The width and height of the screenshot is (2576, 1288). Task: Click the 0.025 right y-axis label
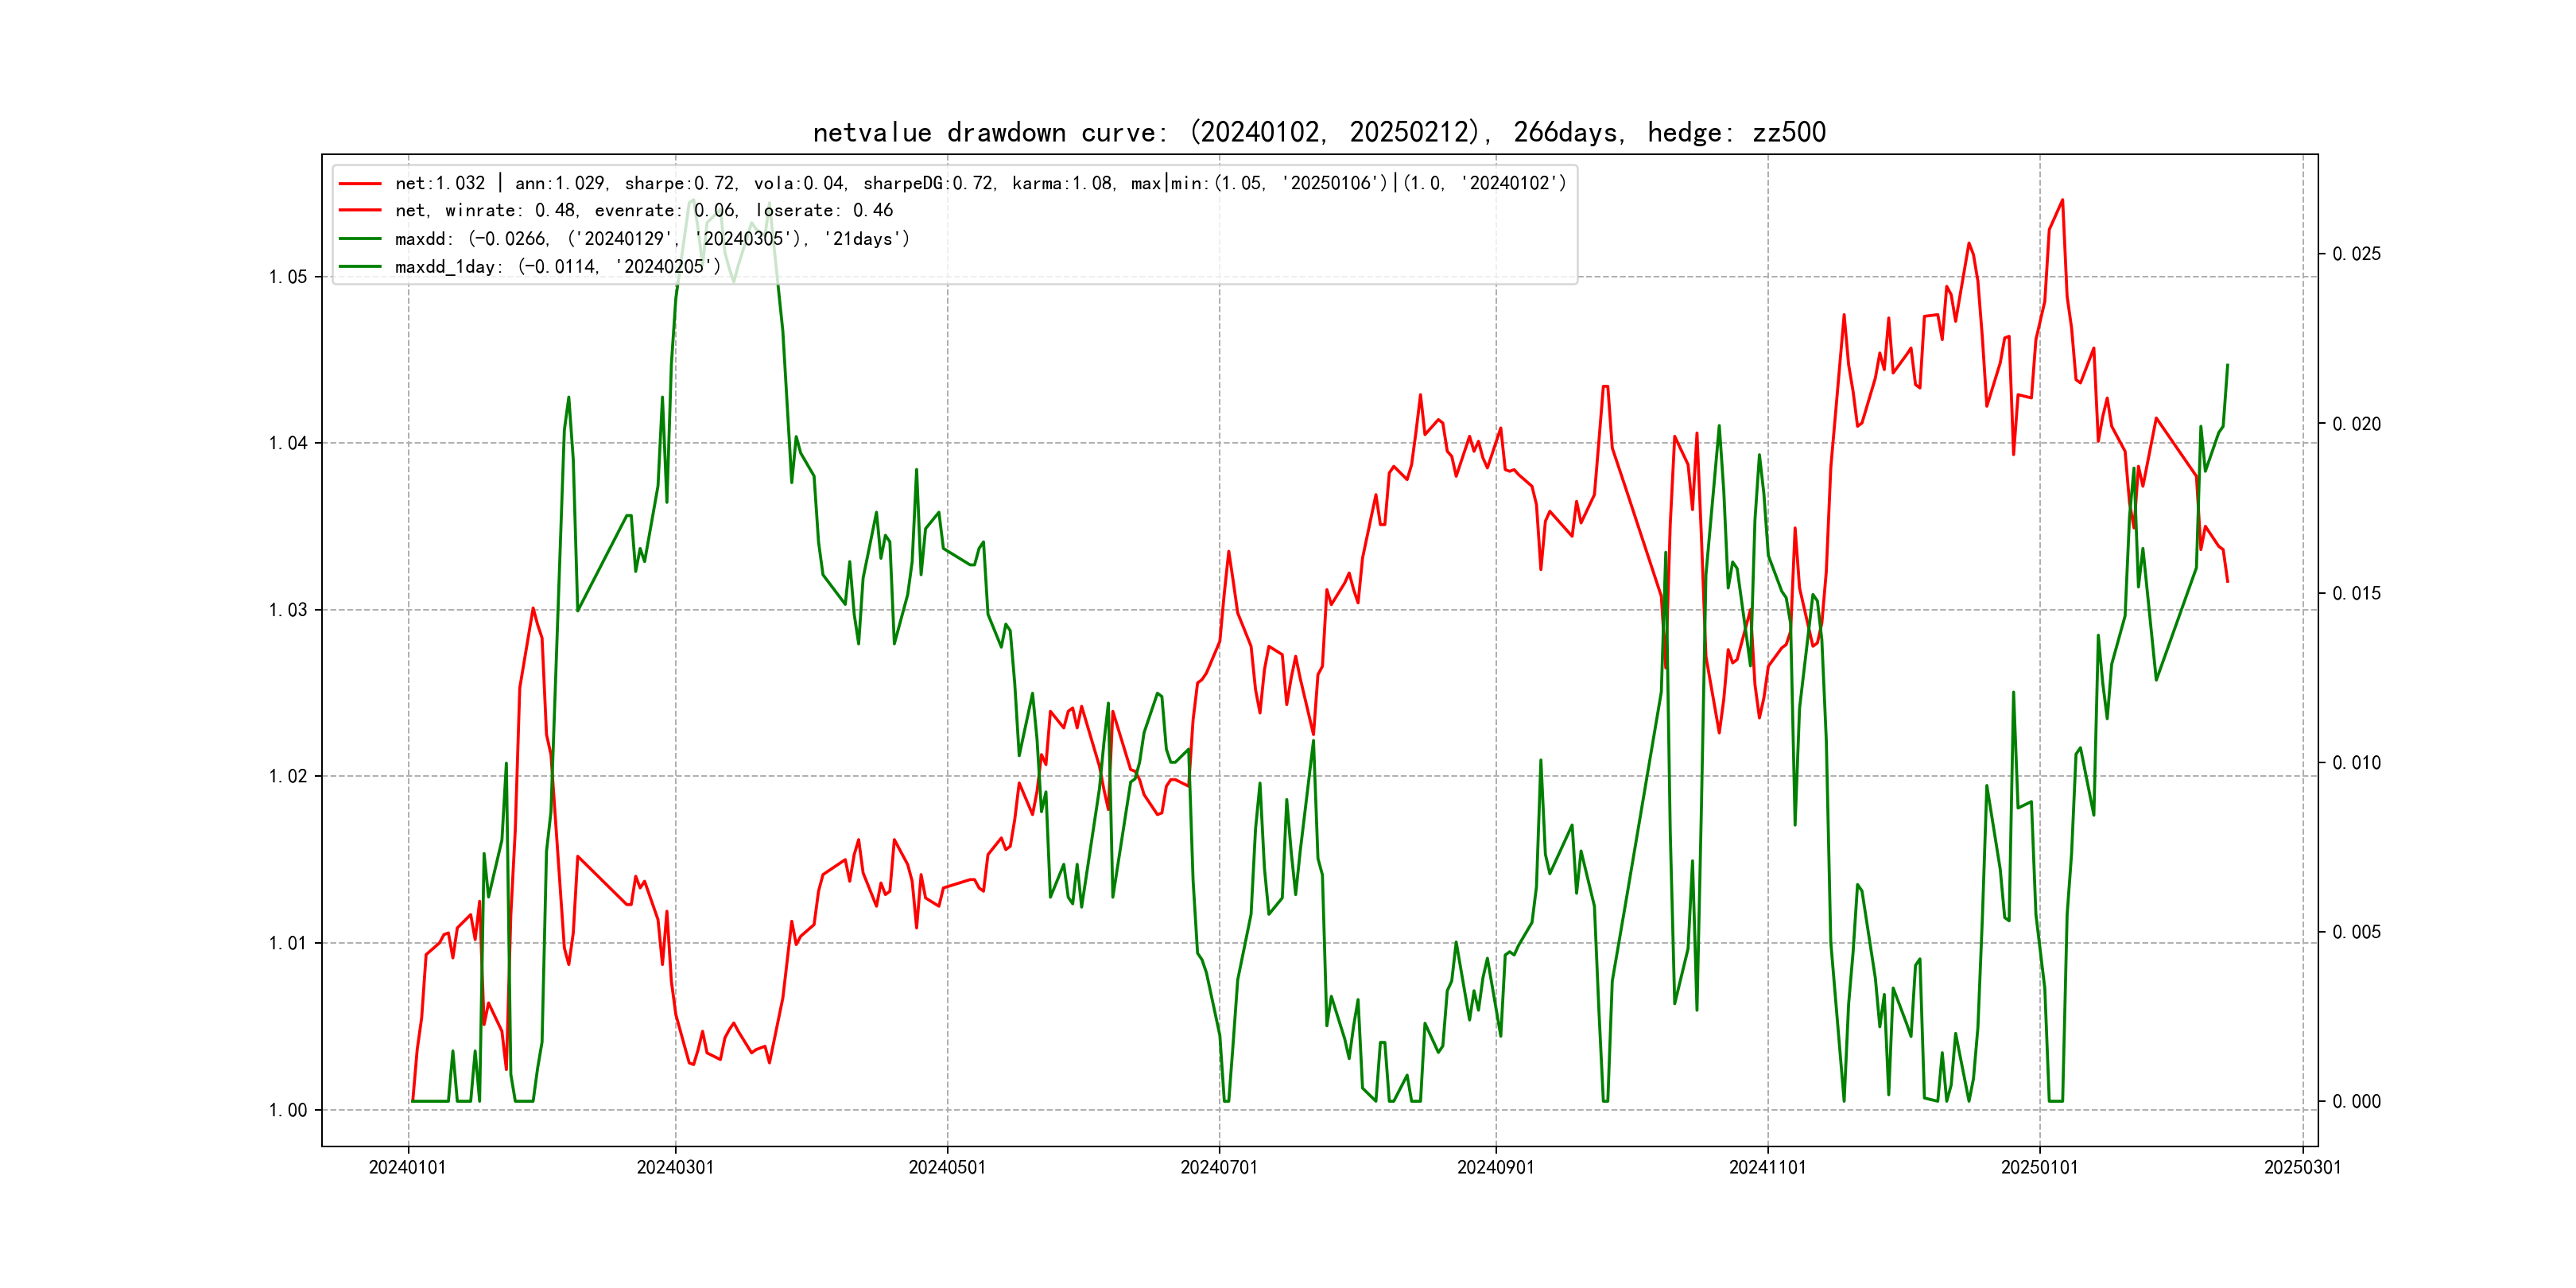pyautogui.click(x=2356, y=254)
